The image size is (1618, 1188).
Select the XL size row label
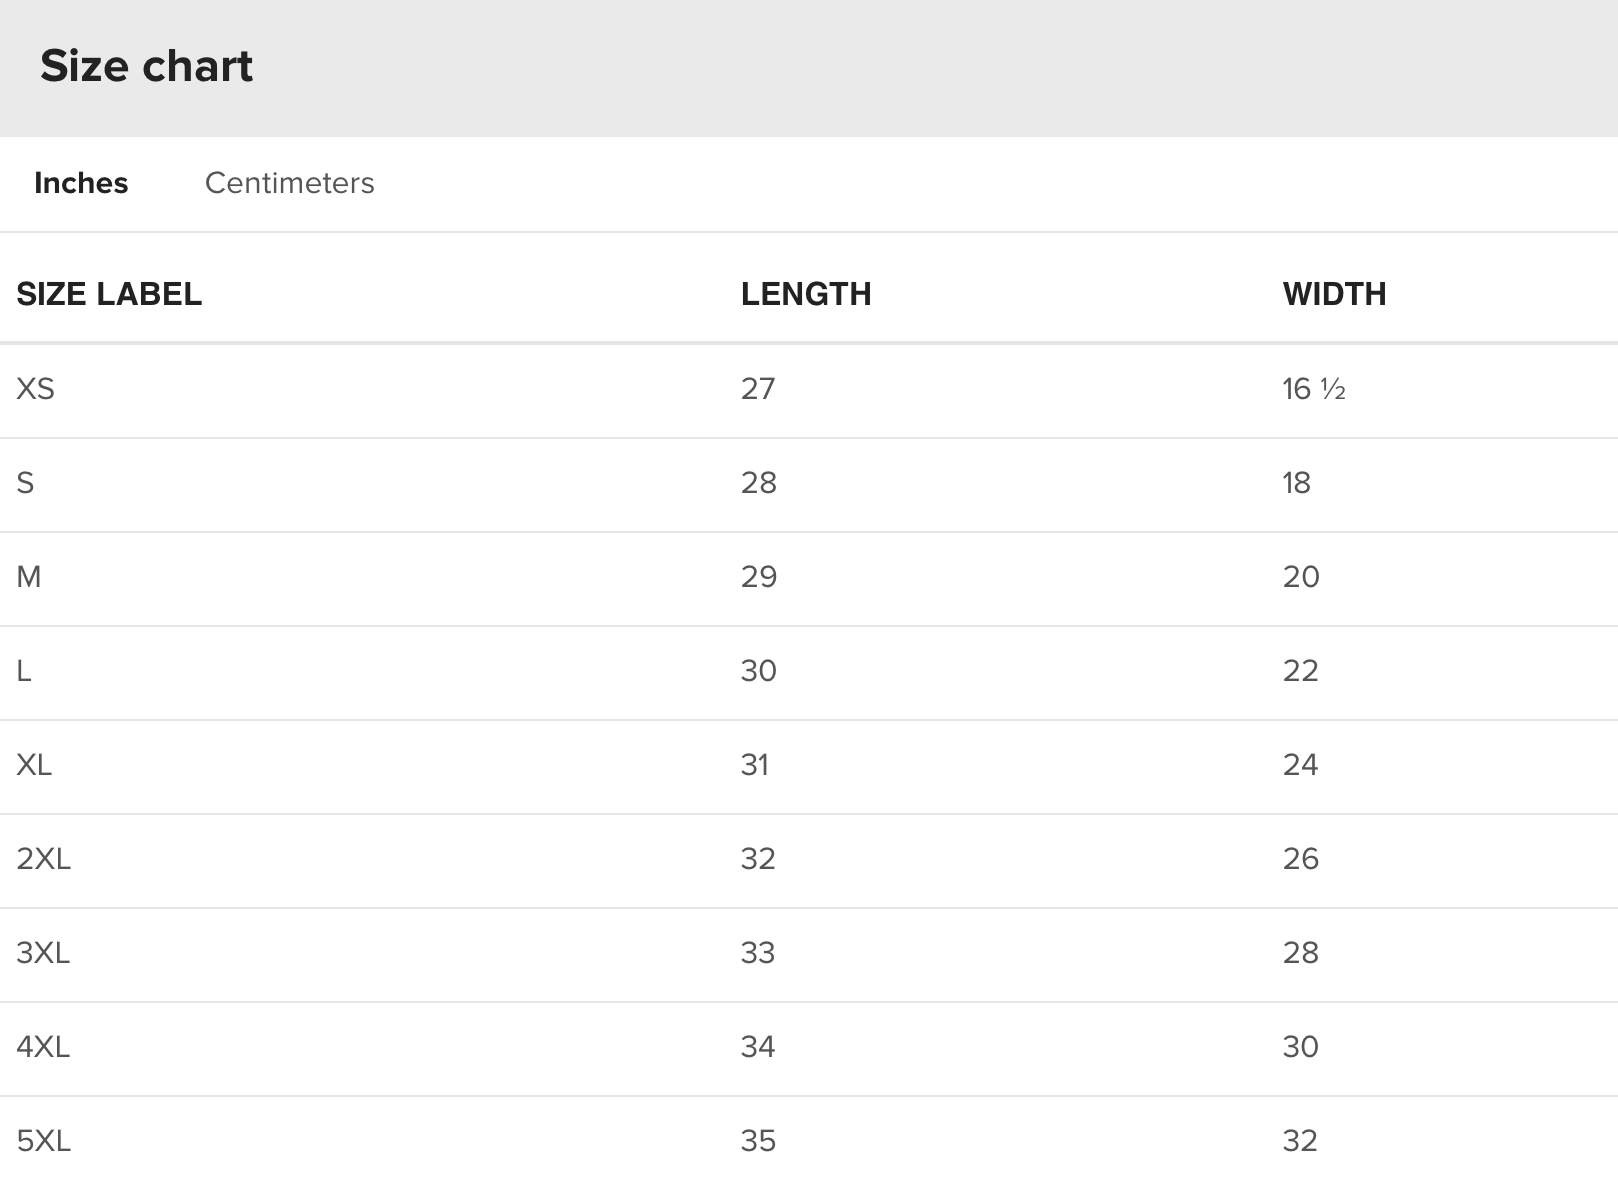(34, 765)
